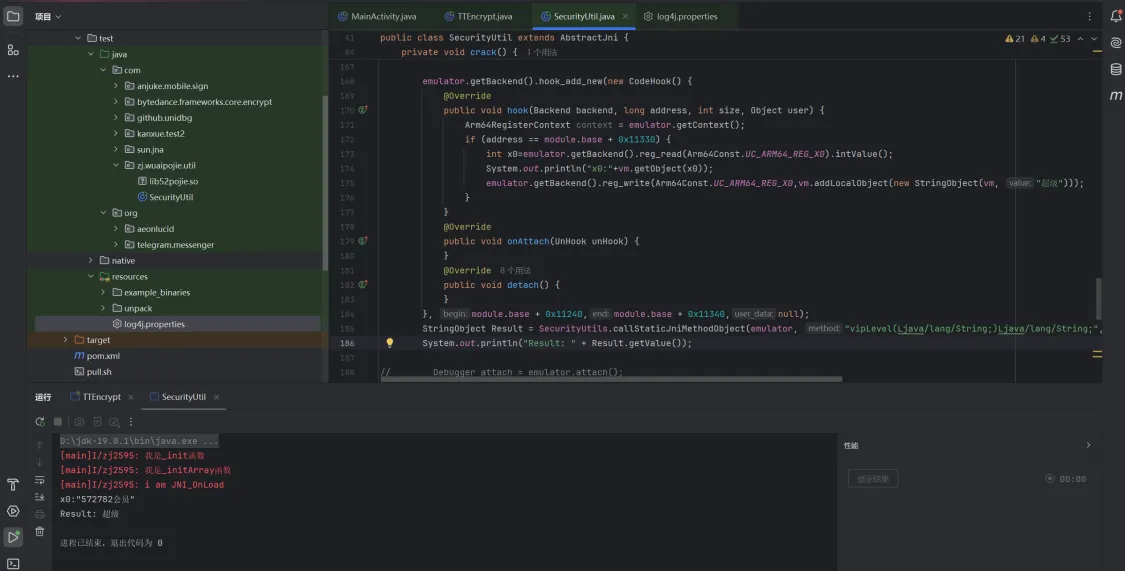The width and height of the screenshot is (1125, 571).
Task: Open the Notifications bell panel
Action: pos(1116,17)
